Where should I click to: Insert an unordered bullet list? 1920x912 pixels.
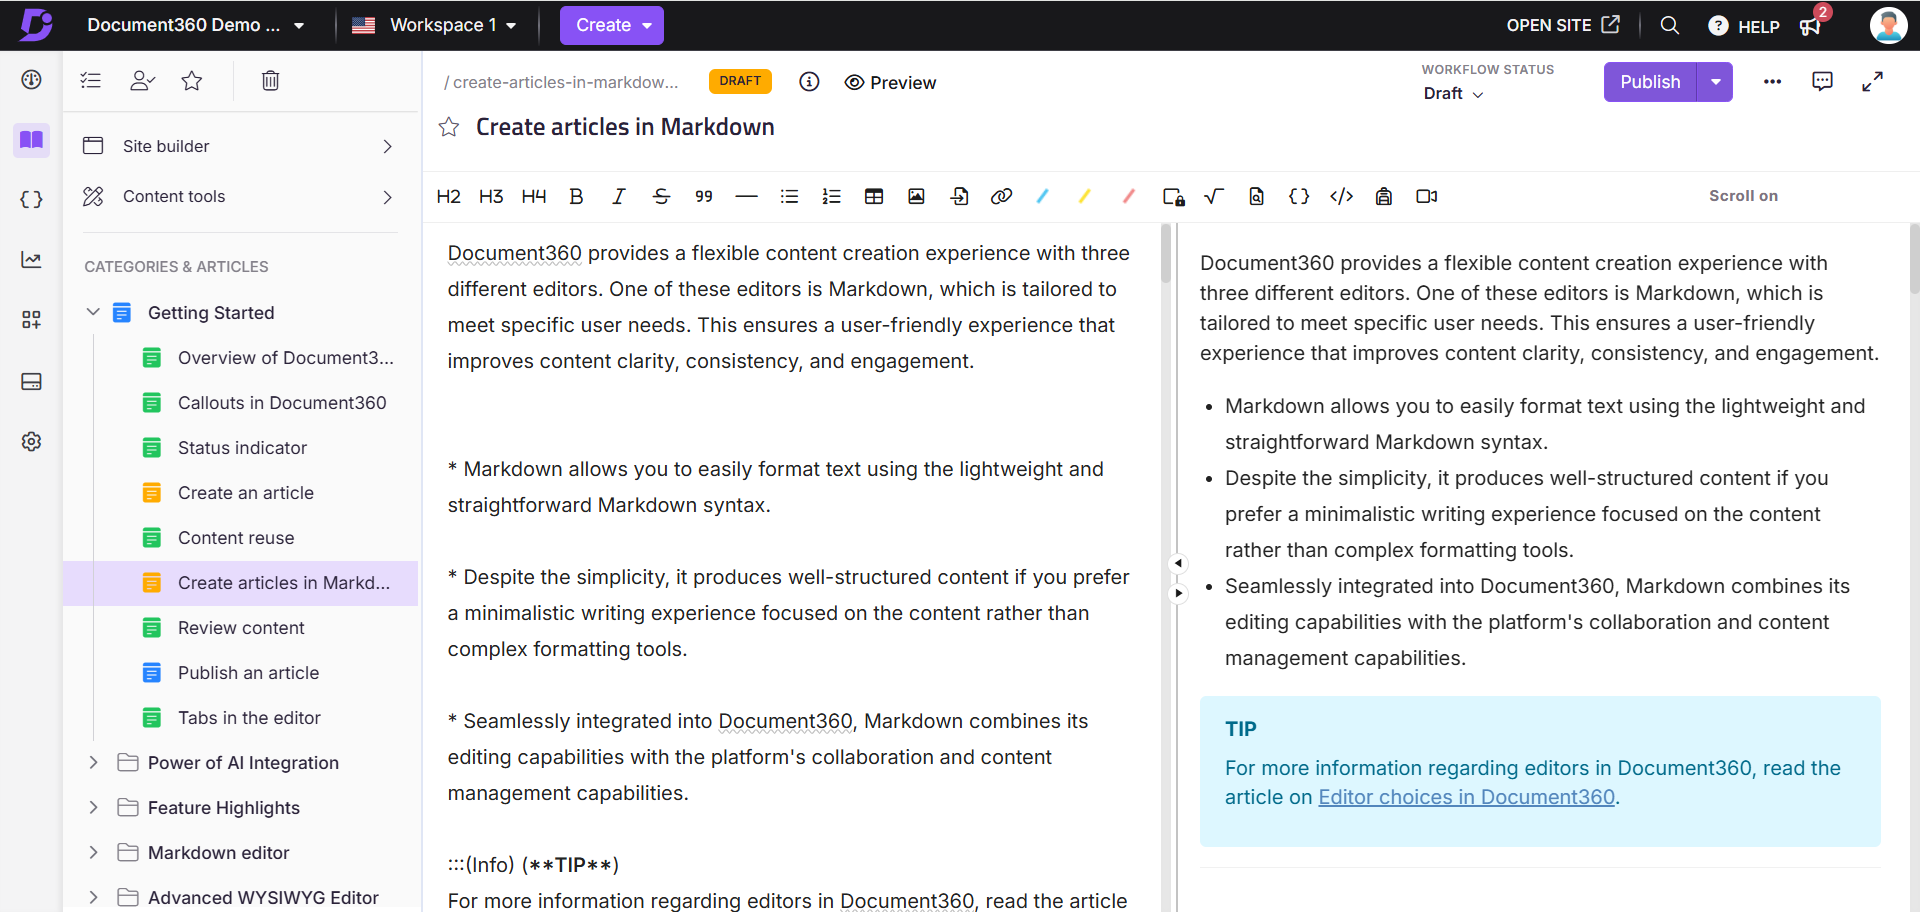789,196
